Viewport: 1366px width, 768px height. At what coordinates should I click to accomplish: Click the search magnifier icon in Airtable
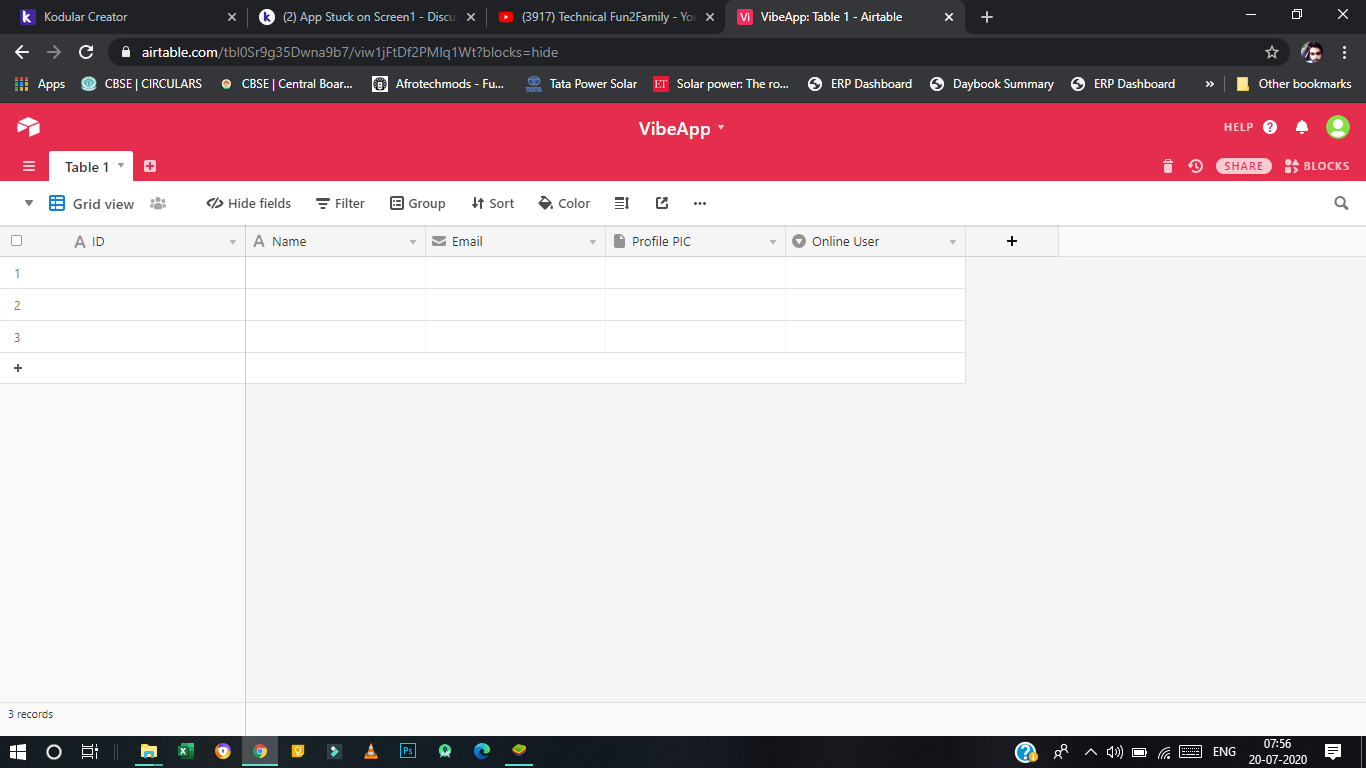1341,203
